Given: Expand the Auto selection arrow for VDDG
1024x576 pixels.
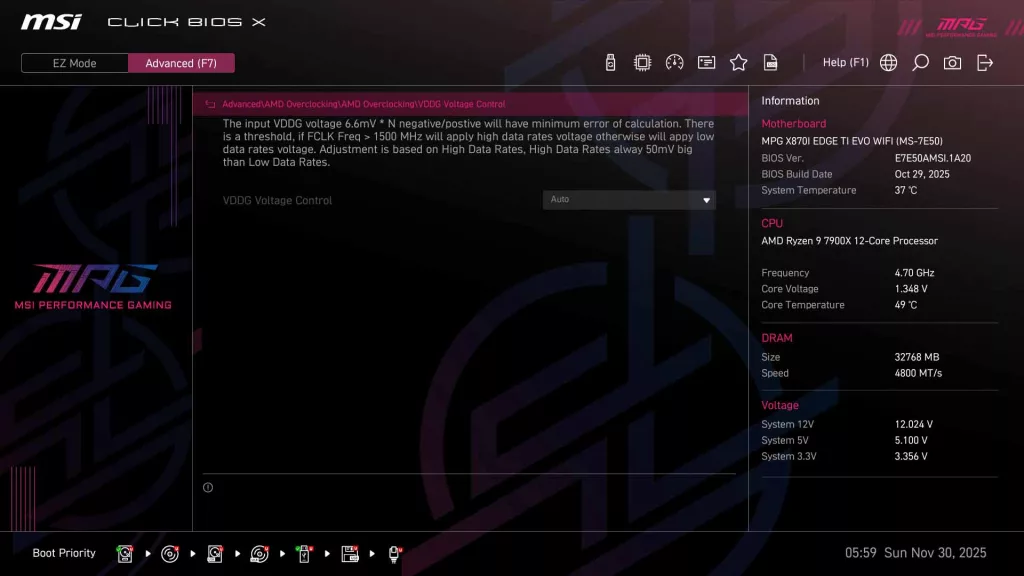Looking at the screenshot, I should [x=706, y=199].
